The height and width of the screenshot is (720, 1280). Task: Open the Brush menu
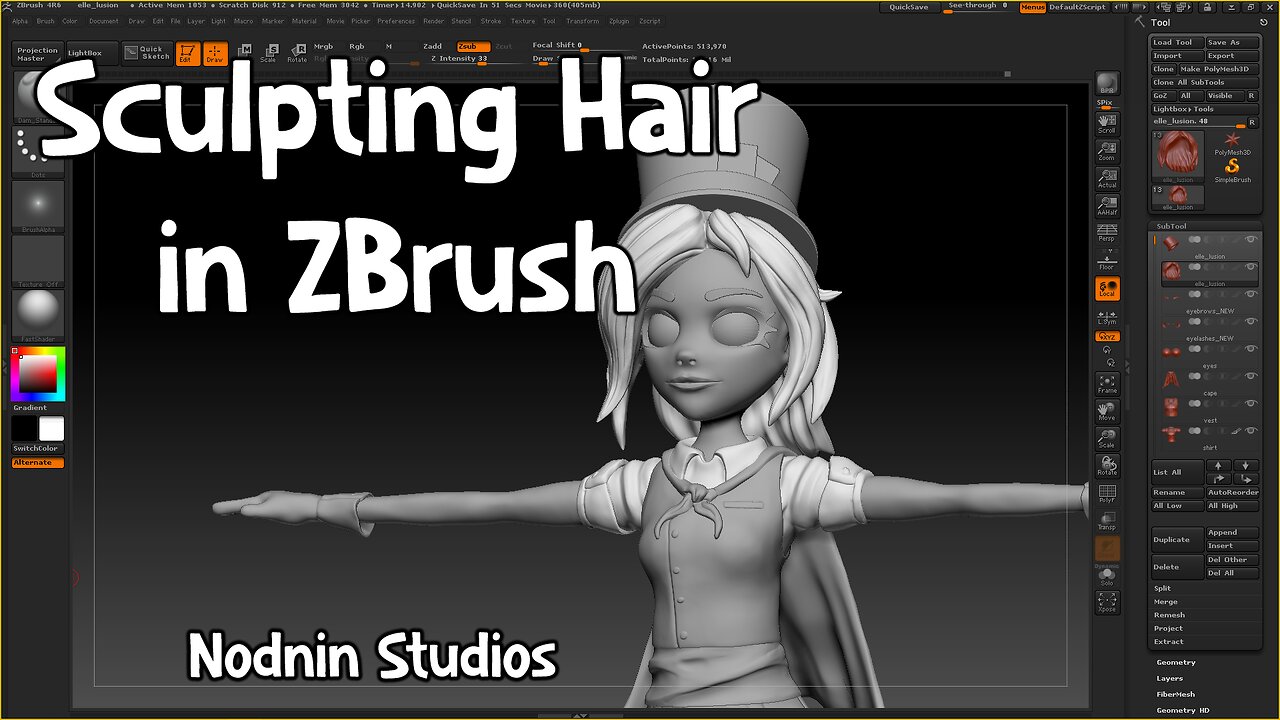46,21
